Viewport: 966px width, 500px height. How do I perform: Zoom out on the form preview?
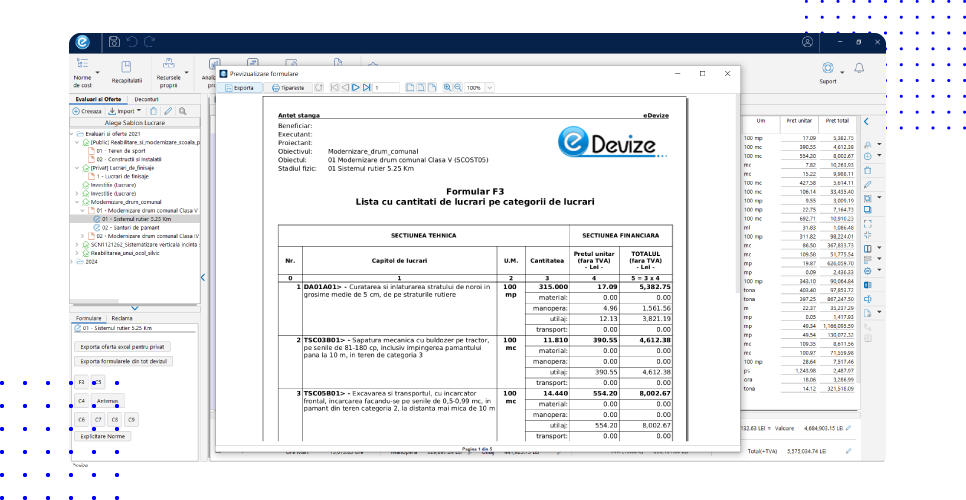[458, 88]
